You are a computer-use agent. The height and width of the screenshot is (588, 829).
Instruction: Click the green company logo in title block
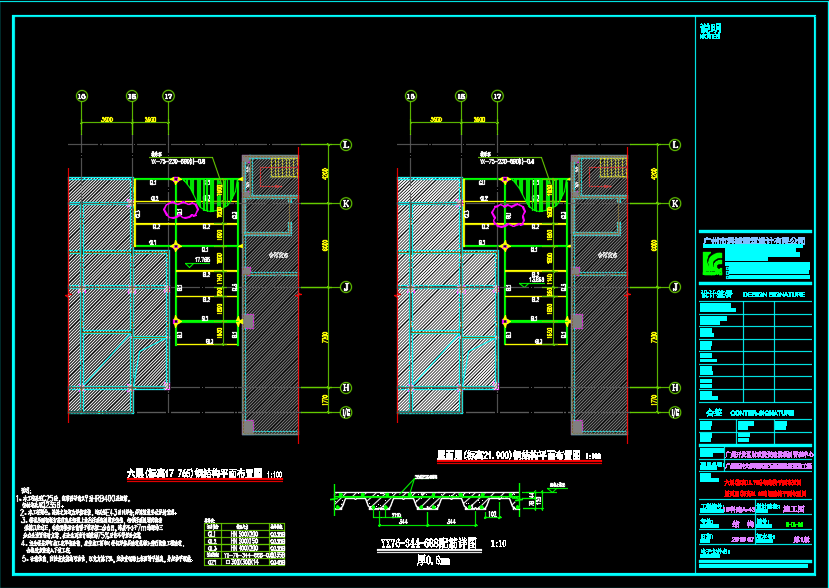712,263
